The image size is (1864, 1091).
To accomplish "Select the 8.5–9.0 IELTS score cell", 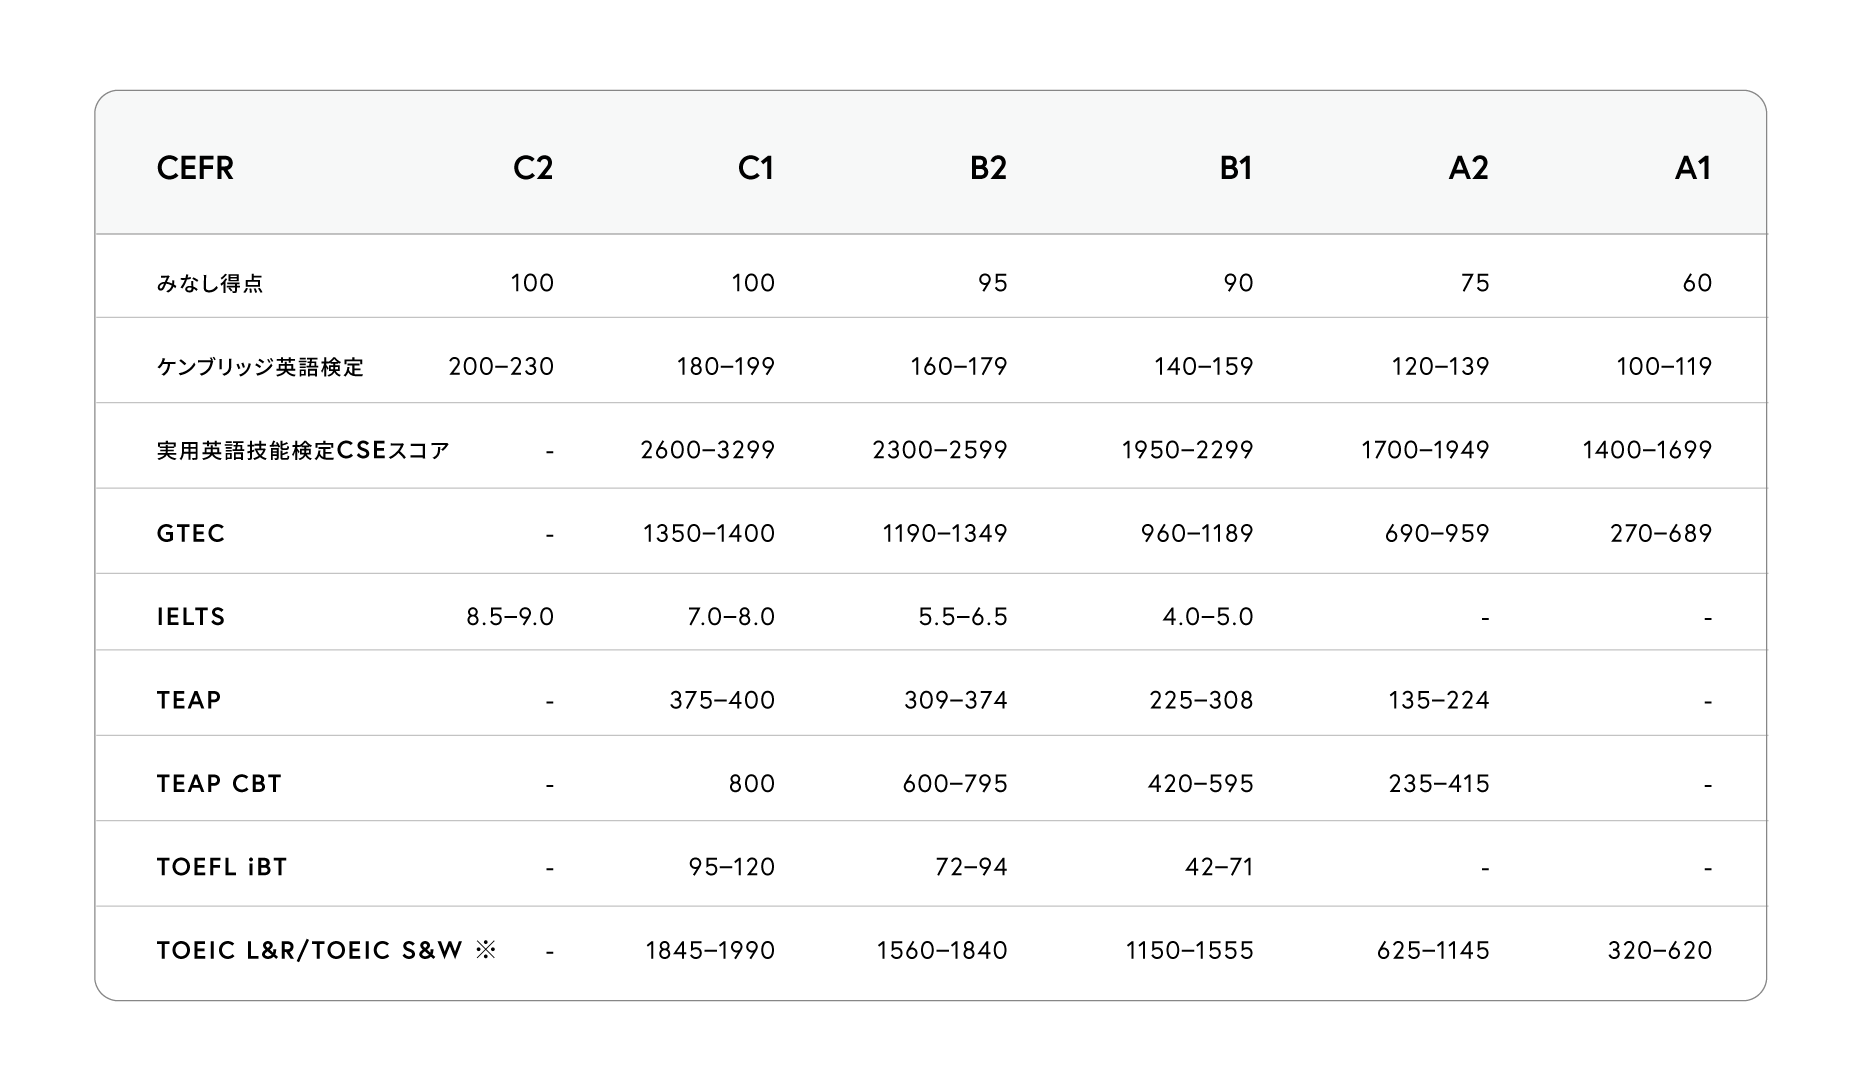I will 510,617.
